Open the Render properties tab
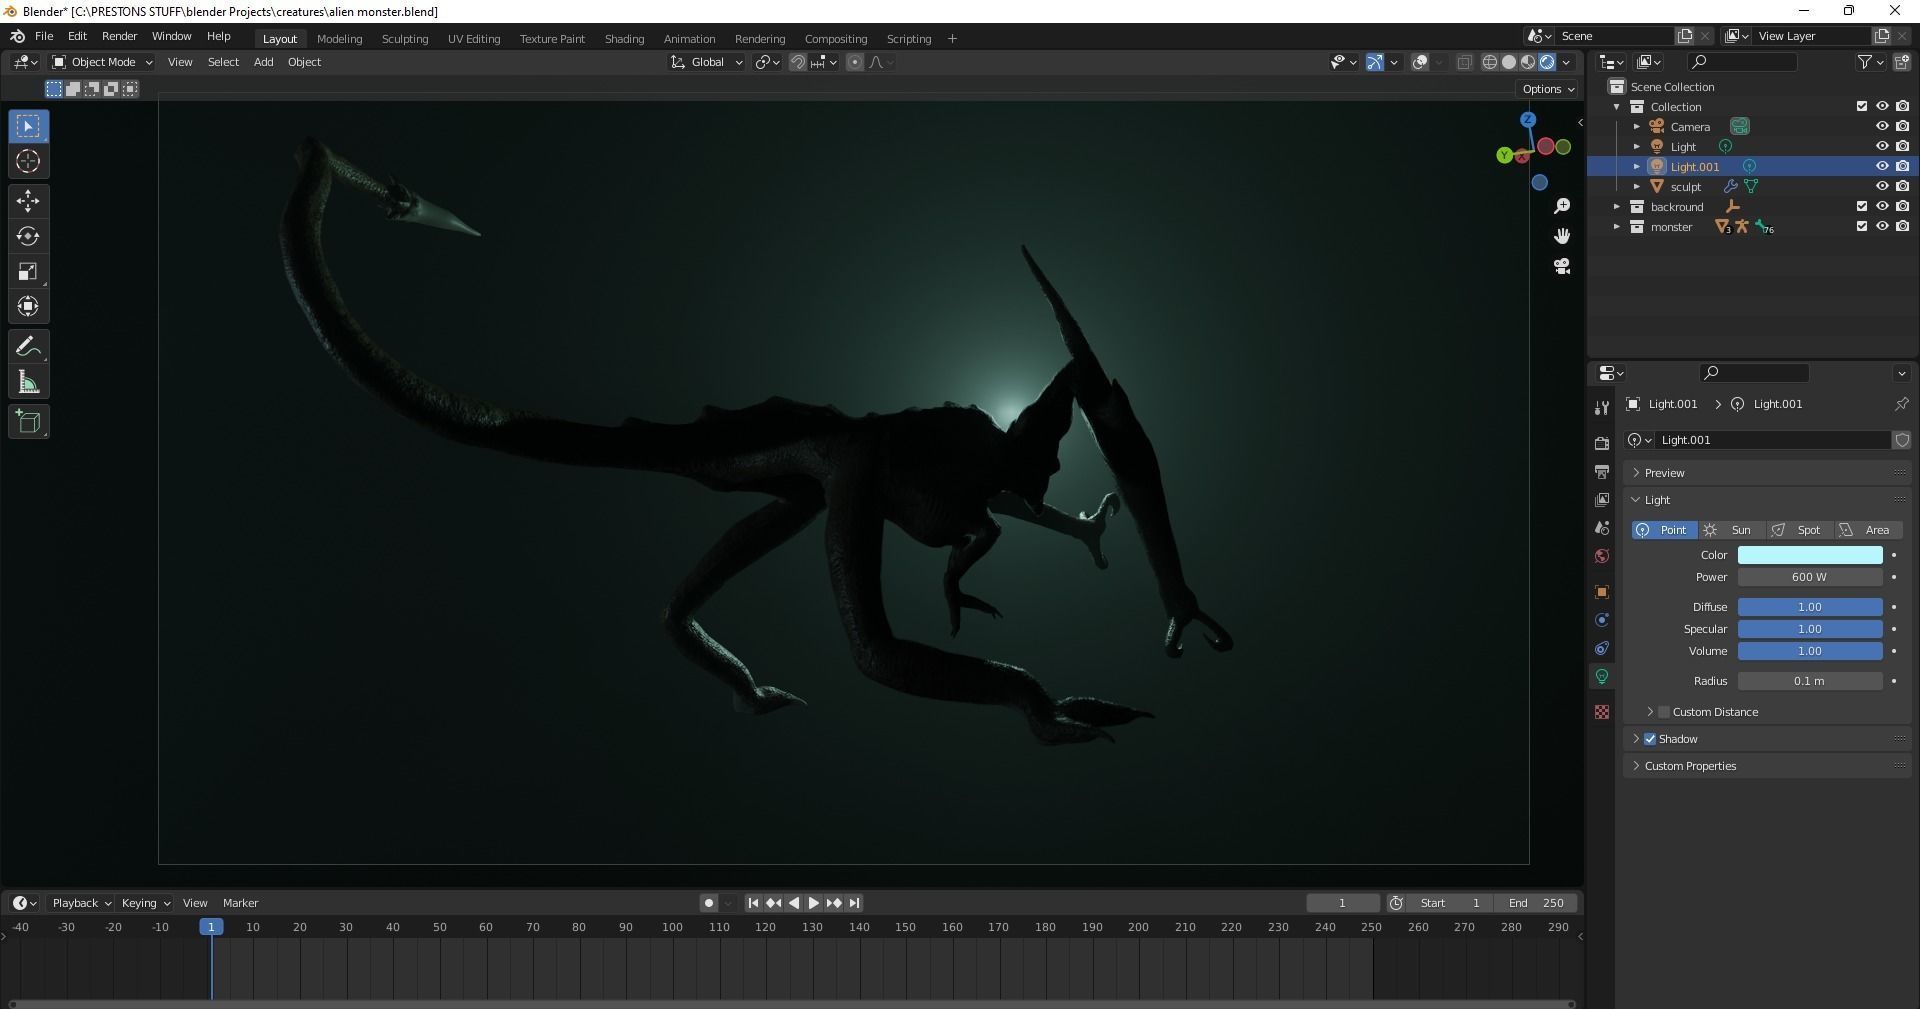Image resolution: width=1920 pixels, height=1009 pixels. (x=1602, y=443)
